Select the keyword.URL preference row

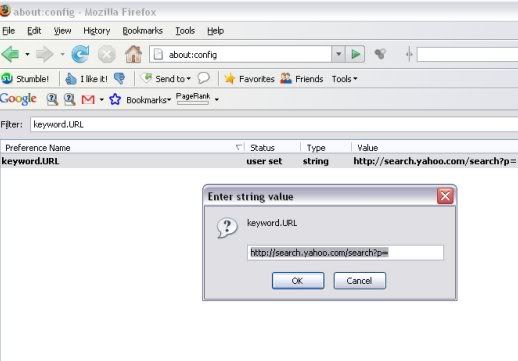[x=259, y=161]
